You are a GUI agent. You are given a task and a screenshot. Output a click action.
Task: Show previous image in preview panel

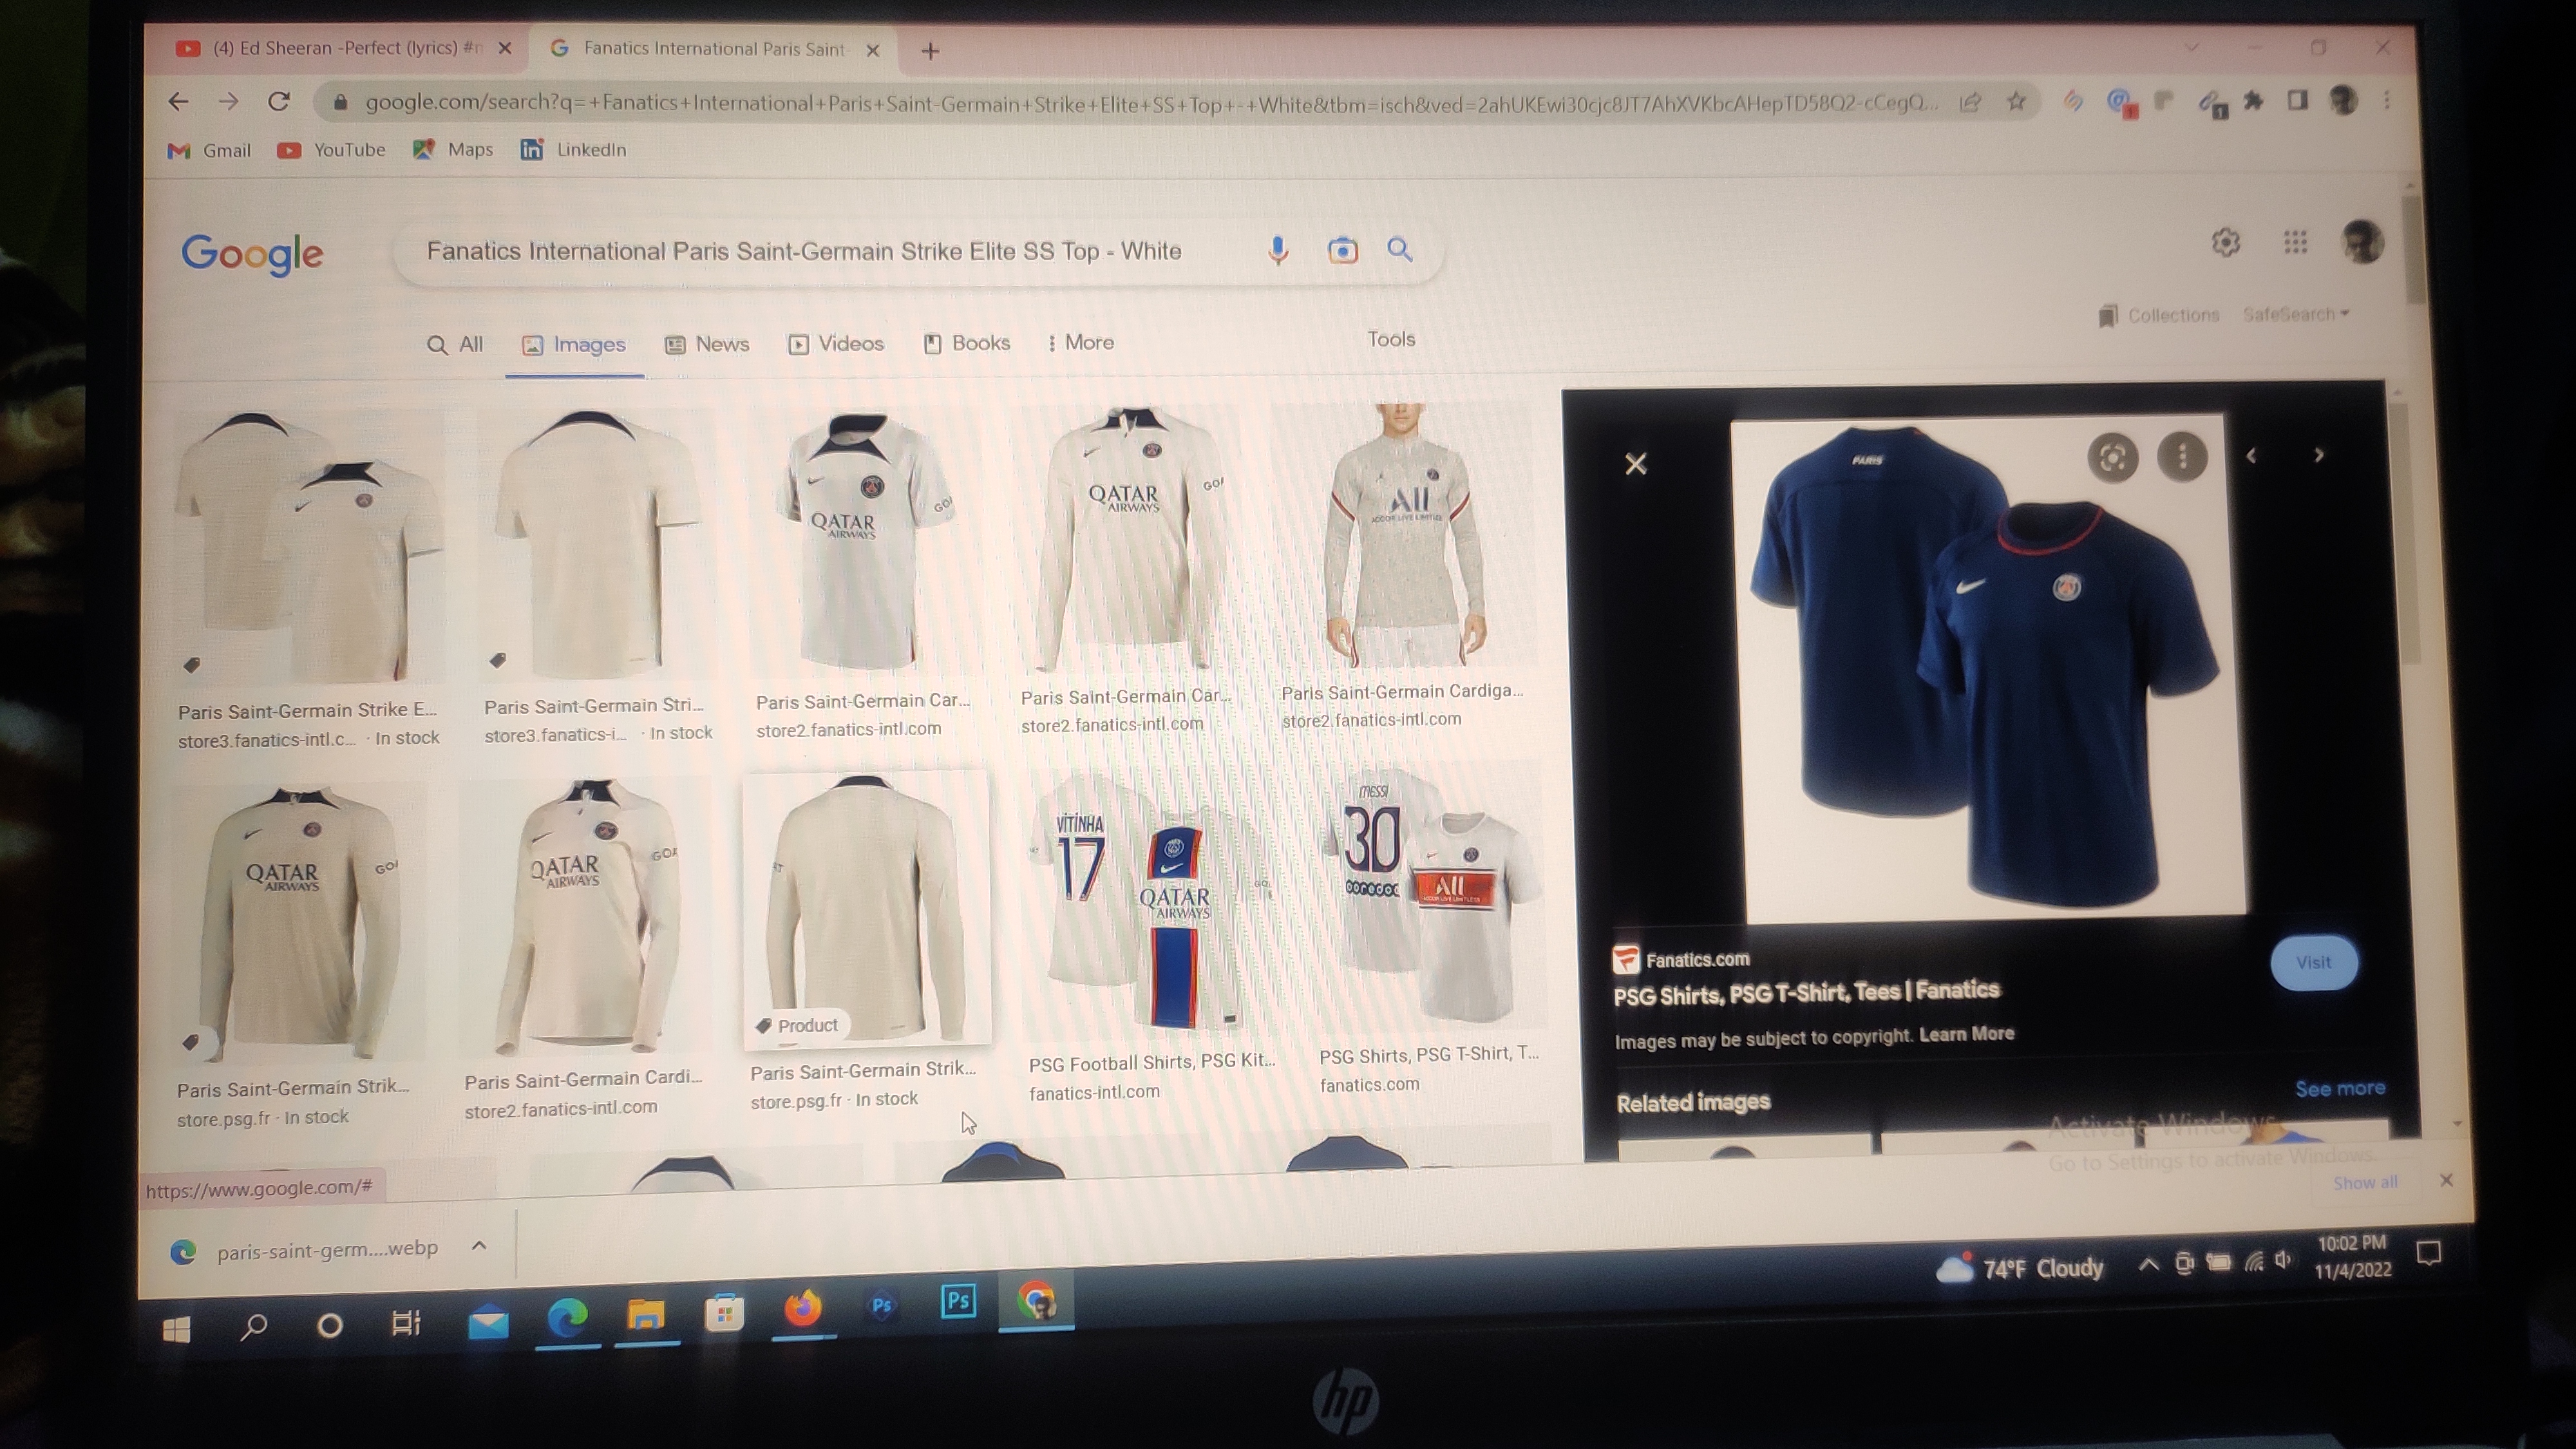(x=2251, y=456)
